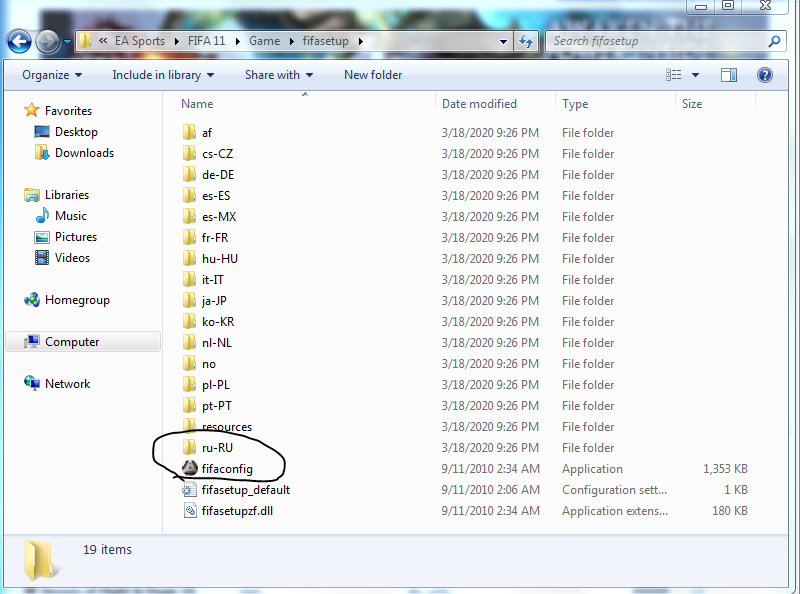This screenshot has width=800, height=594.
Task: Open the view options dropdown arrow
Action: click(x=695, y=75)
